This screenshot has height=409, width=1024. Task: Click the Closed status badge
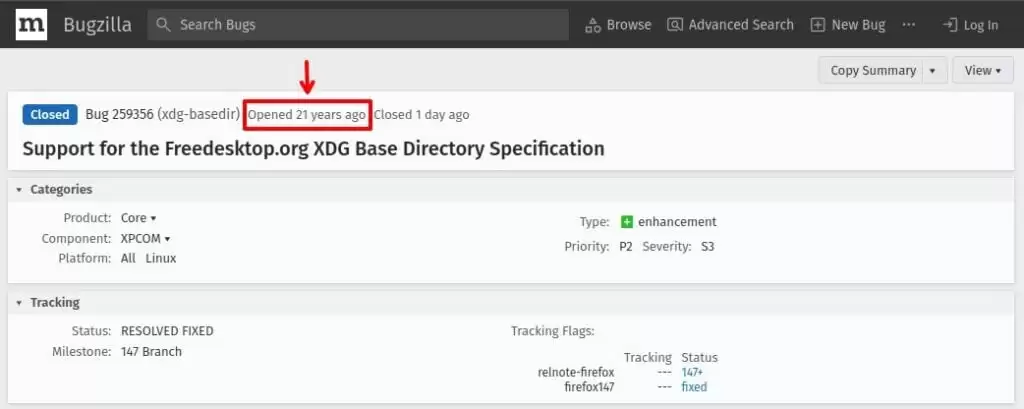point(50,114)
